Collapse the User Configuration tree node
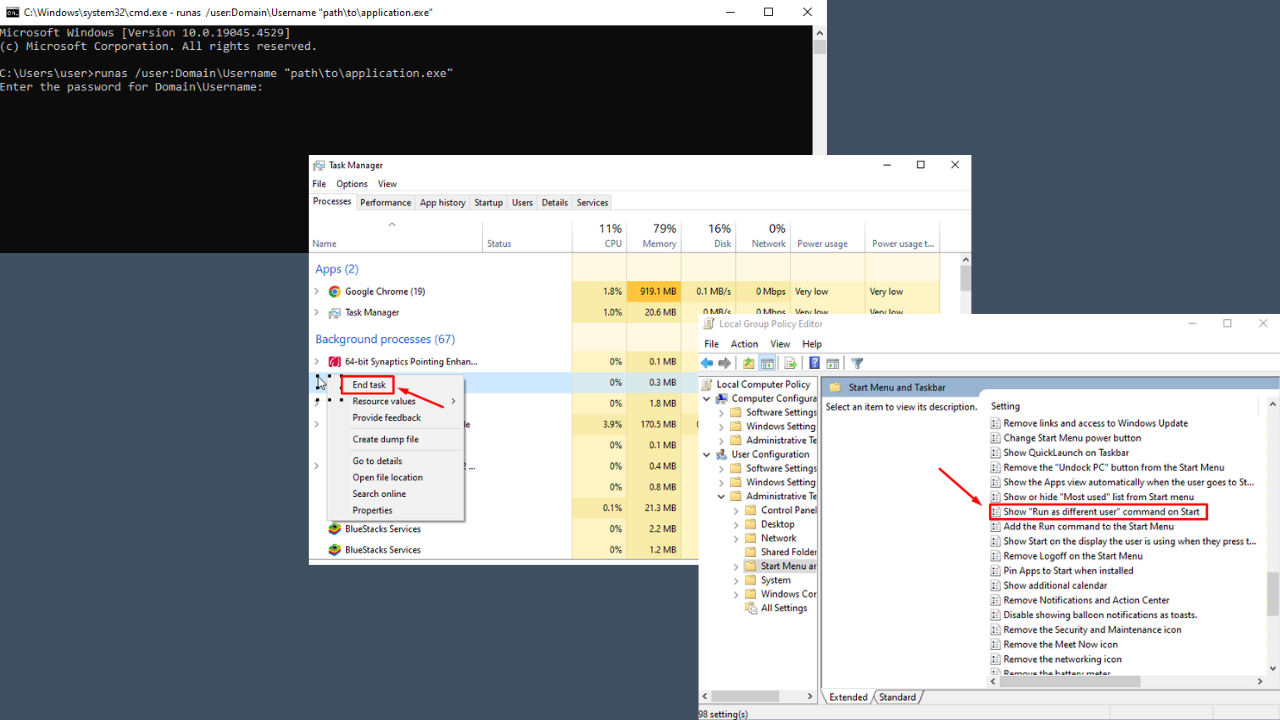The height and width of the screenshot is (720, 1280). (707, 454)
